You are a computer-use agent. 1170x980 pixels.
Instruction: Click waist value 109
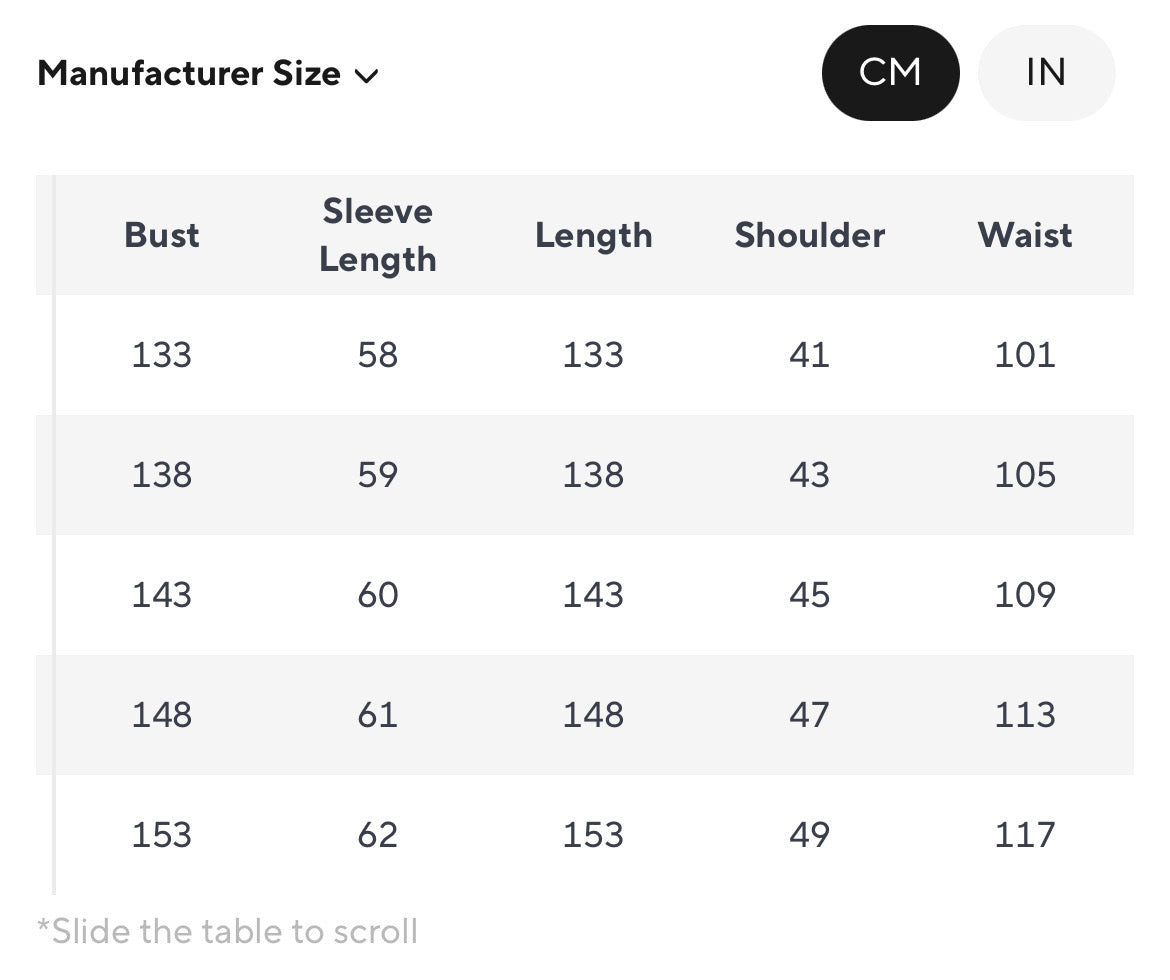click(1025, 595)
